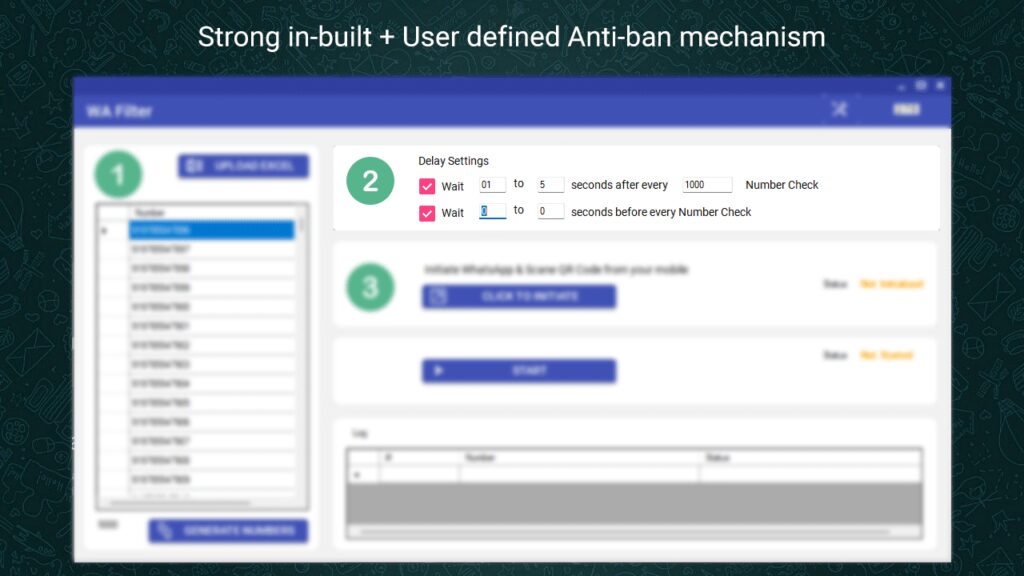Click the Number column header in the list
Viewport: 1024px width, 576px height.
point(211,213)
